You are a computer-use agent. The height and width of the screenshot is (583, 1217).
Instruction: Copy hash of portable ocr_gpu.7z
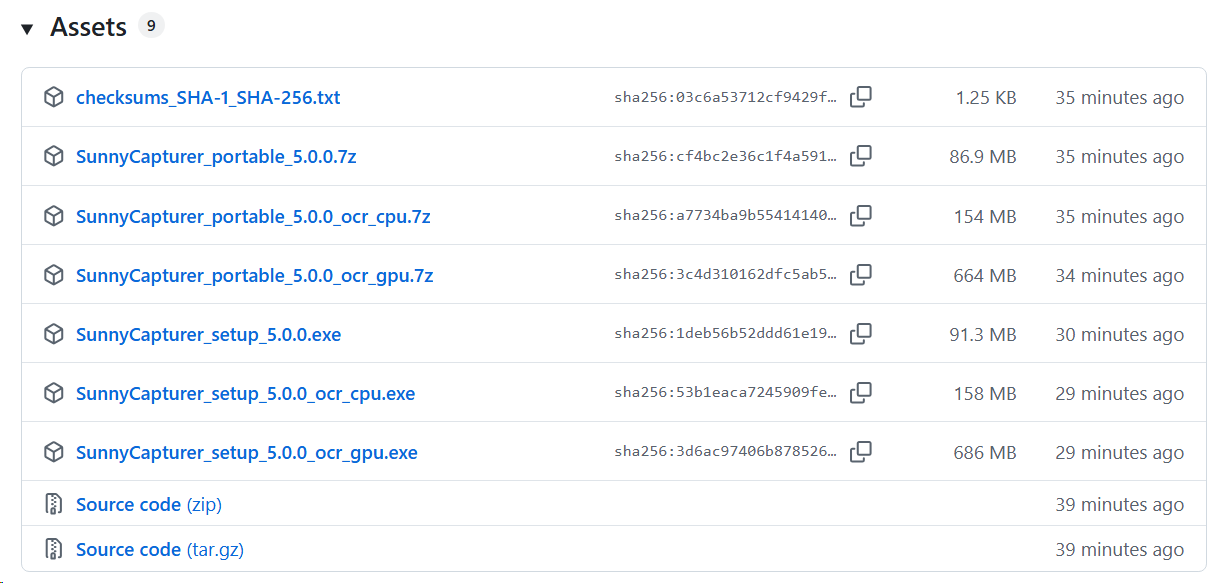tap(860, 275)
